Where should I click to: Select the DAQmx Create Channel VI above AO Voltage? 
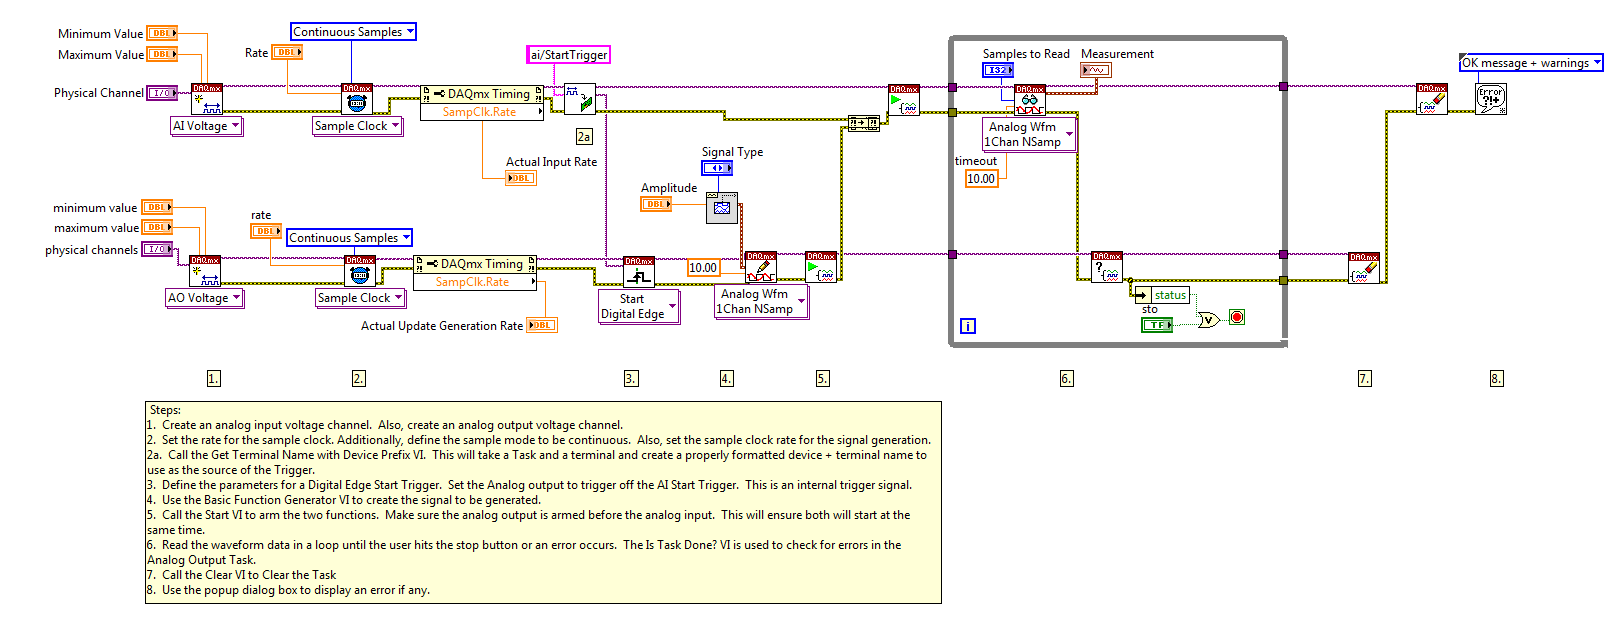(x=205, y=271)
